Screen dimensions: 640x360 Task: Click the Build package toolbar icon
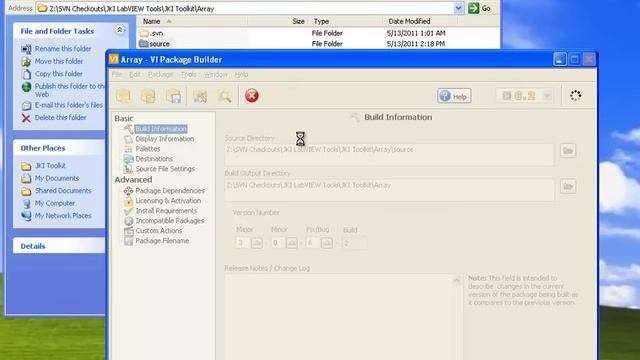(200, 96)
